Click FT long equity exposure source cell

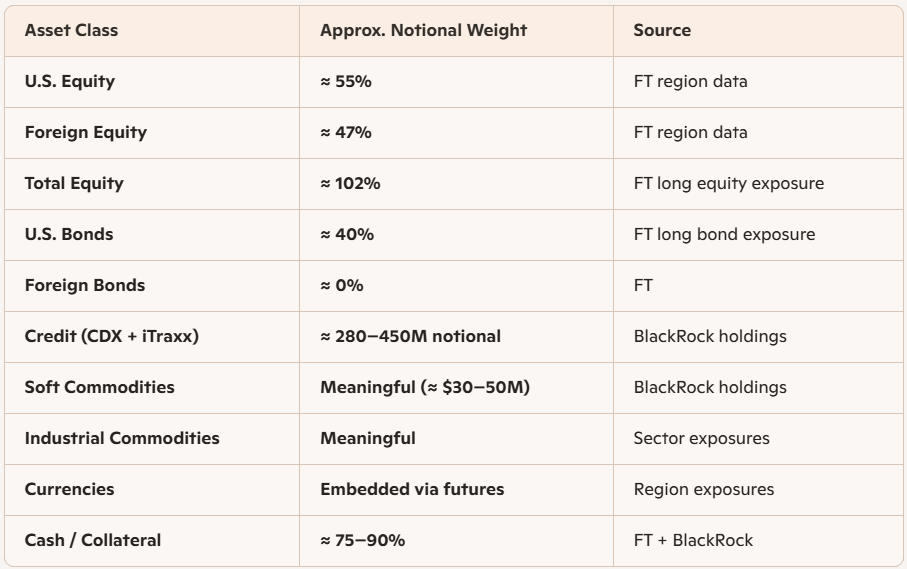coord(729,183)
